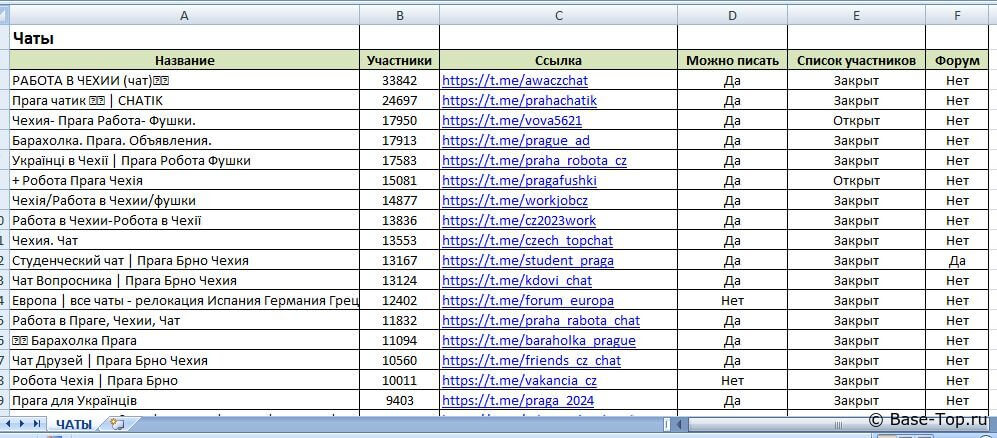Select column A header
Image resolution: width=997 pixels, height=438 pixels.
[x=184, y=15]
